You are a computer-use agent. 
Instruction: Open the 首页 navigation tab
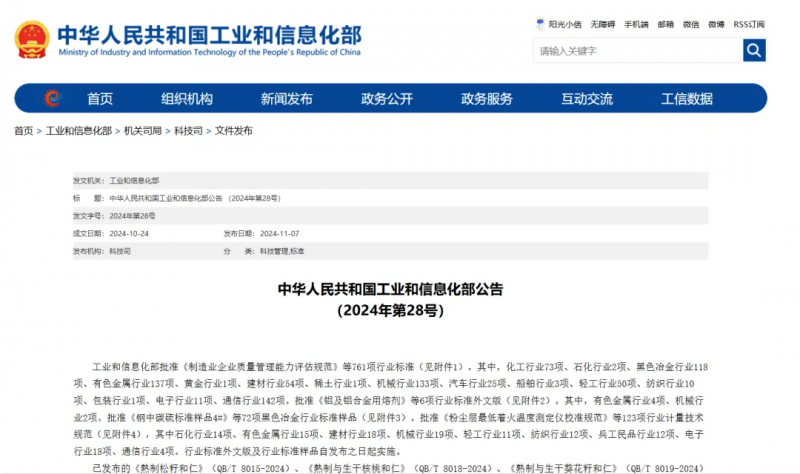pos(99,98)
